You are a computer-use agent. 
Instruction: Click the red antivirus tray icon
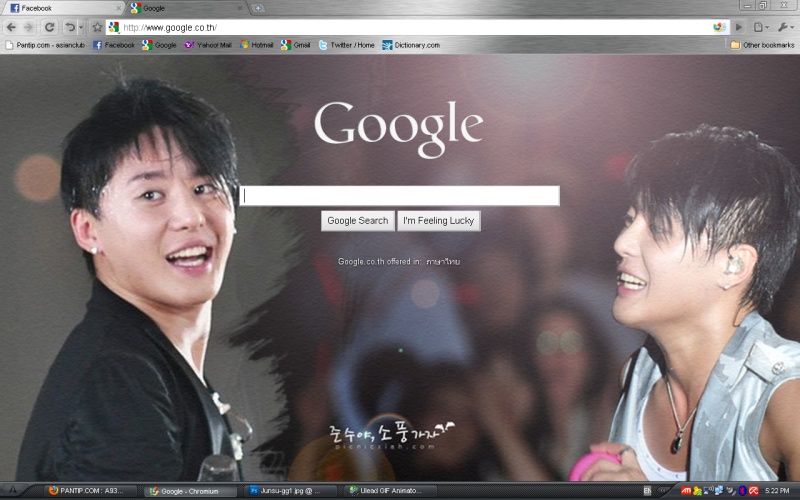point(753,491)
